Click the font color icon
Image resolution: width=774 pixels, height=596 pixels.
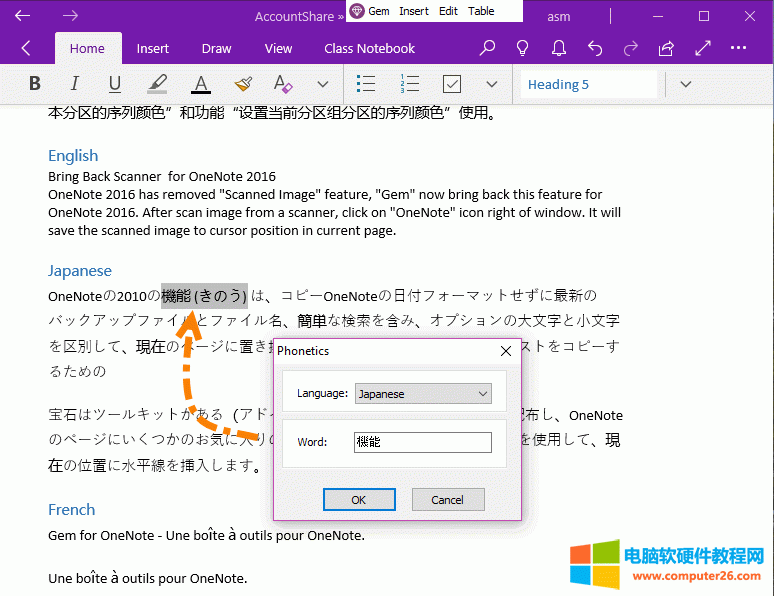pyautogui.click(x=201, y=84)
